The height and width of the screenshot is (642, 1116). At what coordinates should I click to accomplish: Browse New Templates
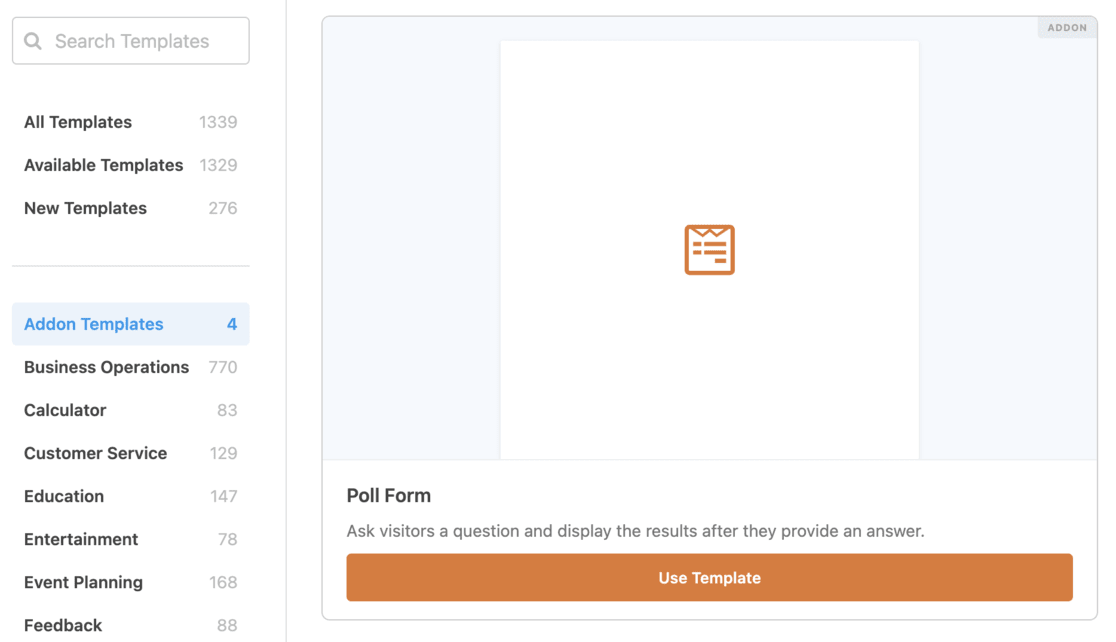coord(85,208)
